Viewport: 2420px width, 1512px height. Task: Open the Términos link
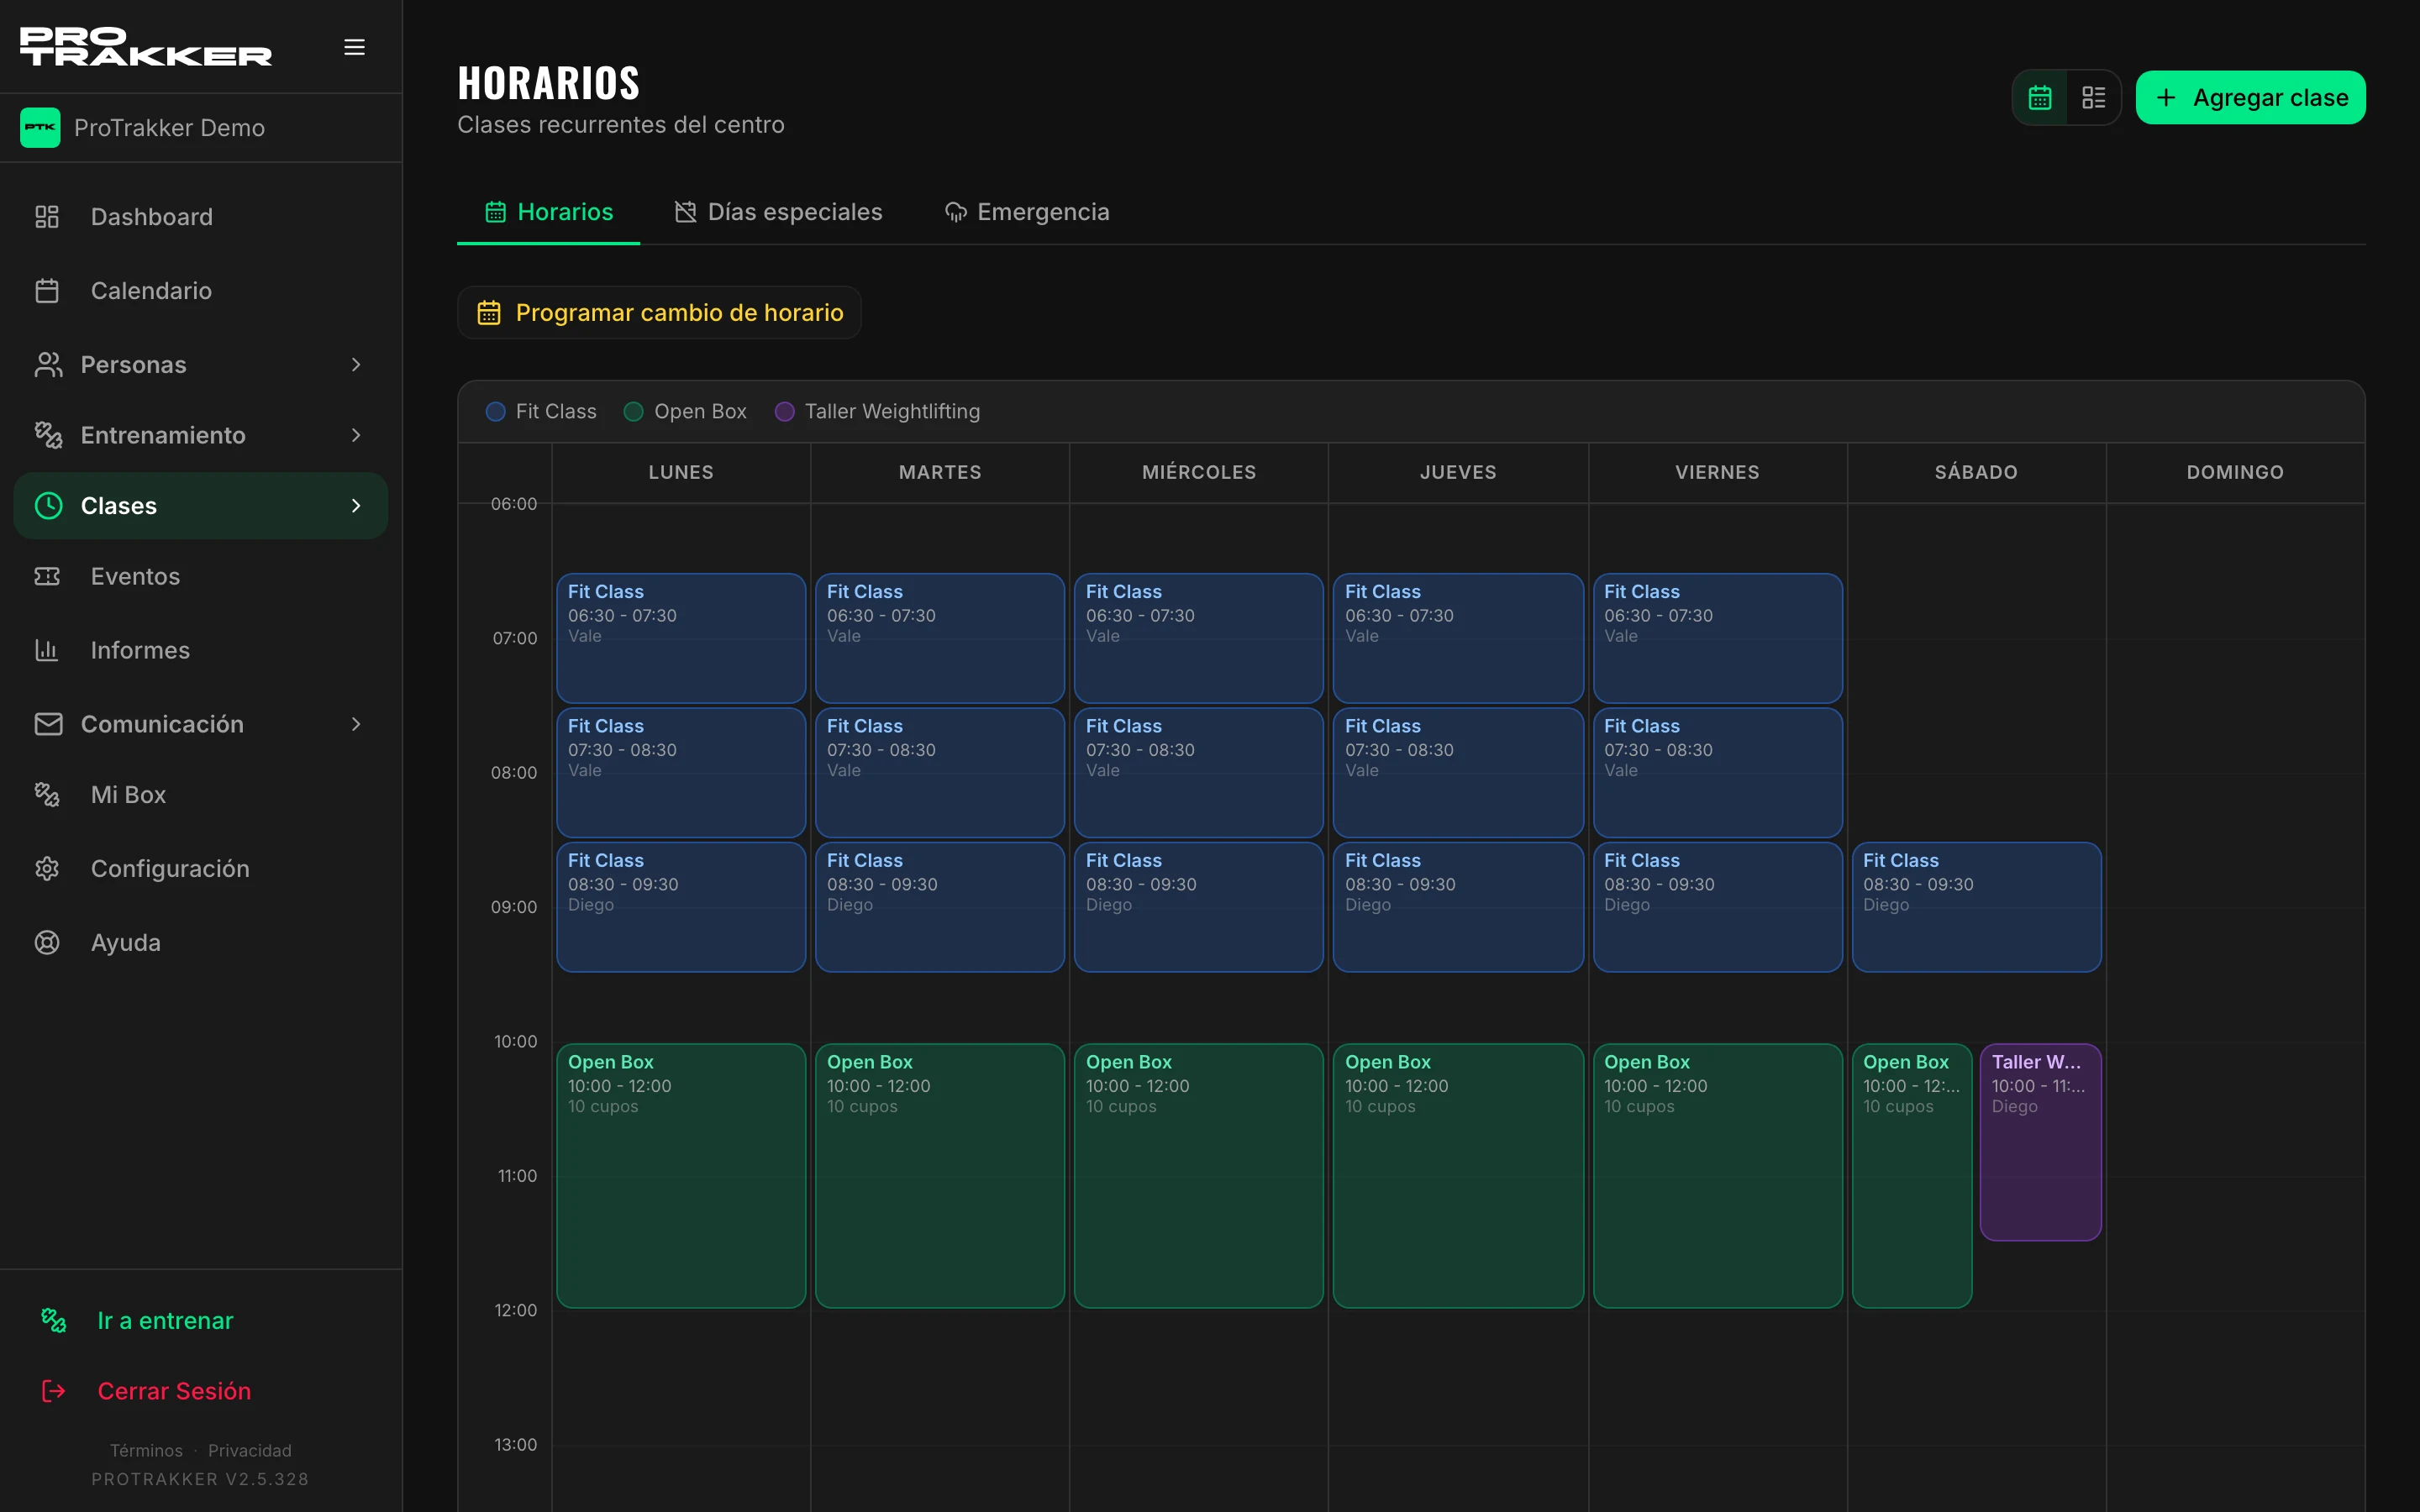[146, 1450]
